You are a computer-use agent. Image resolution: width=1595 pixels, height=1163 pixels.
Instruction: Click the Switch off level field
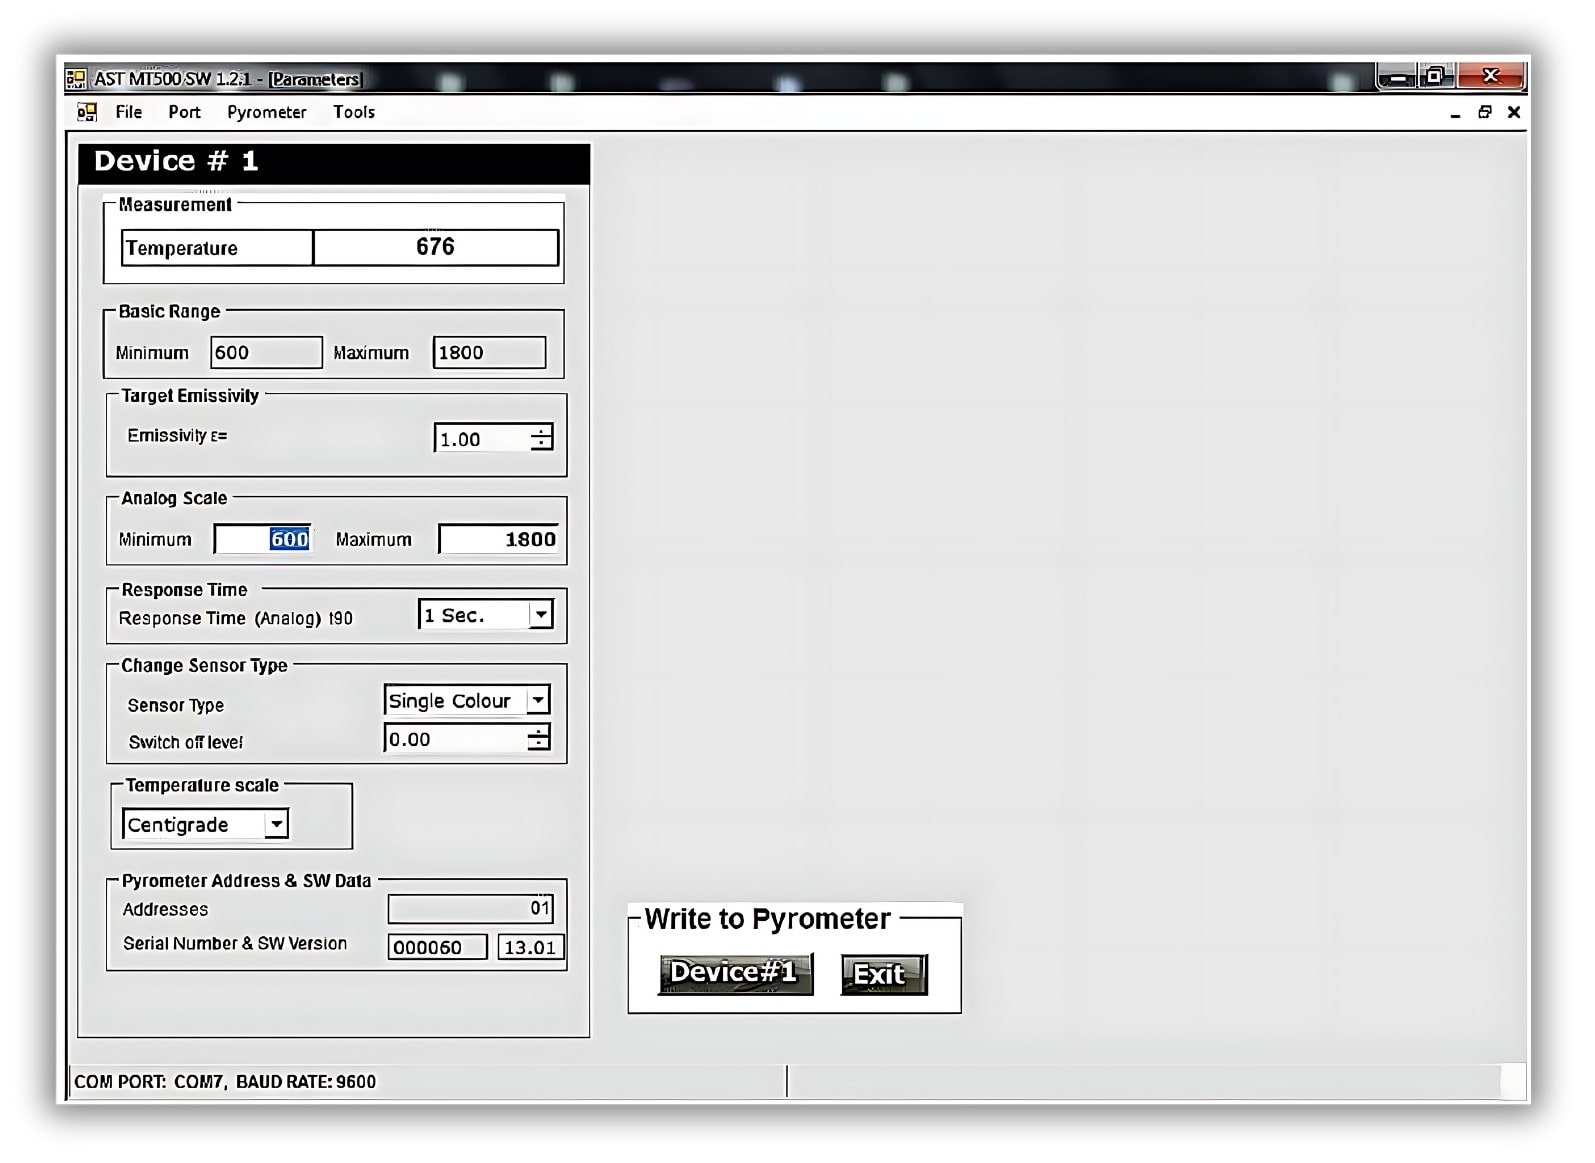tap(456, 739)
